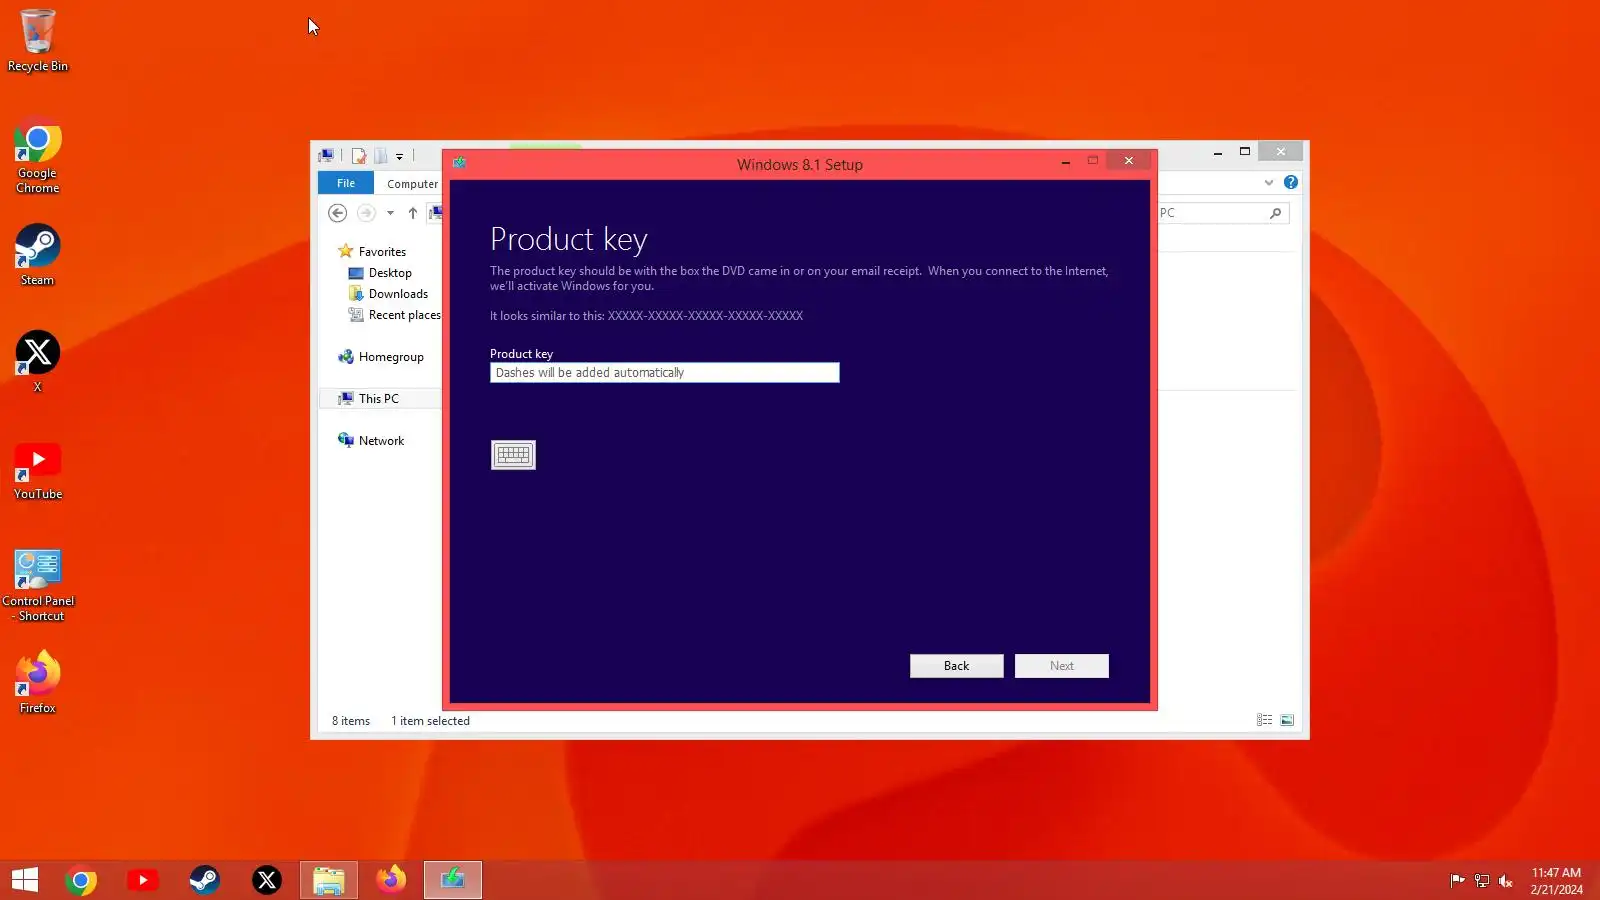Open the network icon in system tray
Screen dimensions: 1600x900
[1481, 881]
